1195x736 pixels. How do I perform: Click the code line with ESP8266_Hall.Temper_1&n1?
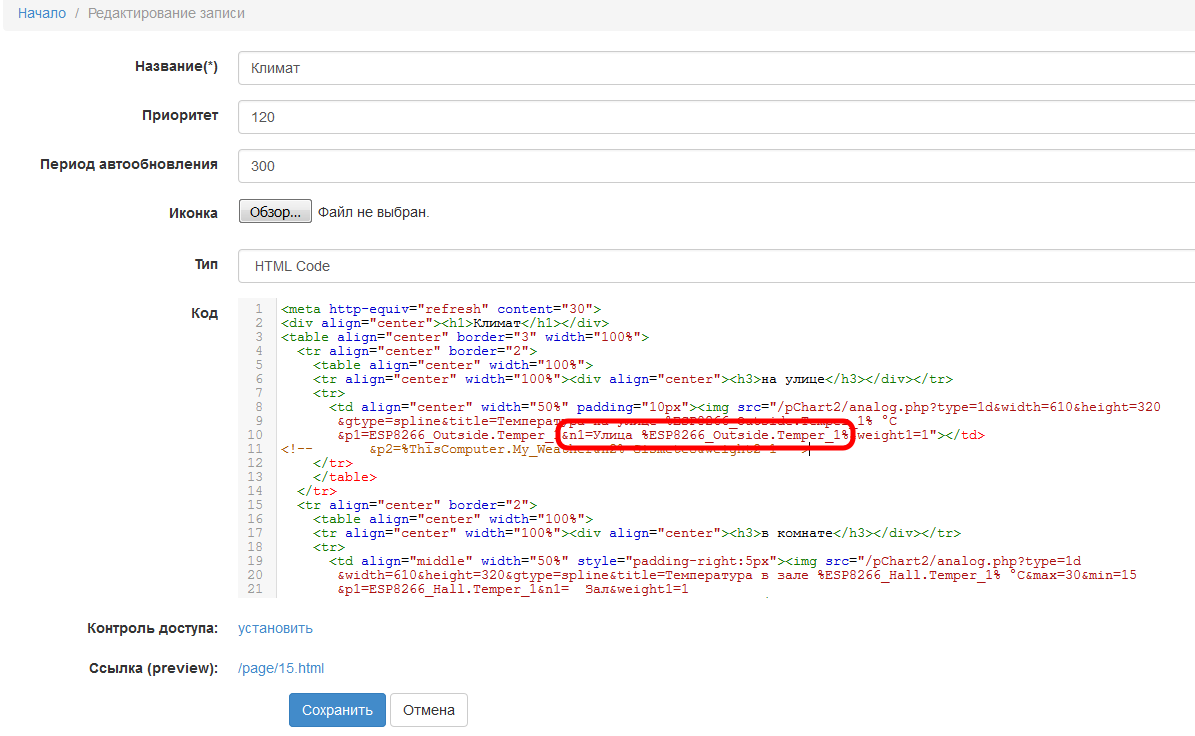point(512,590)
